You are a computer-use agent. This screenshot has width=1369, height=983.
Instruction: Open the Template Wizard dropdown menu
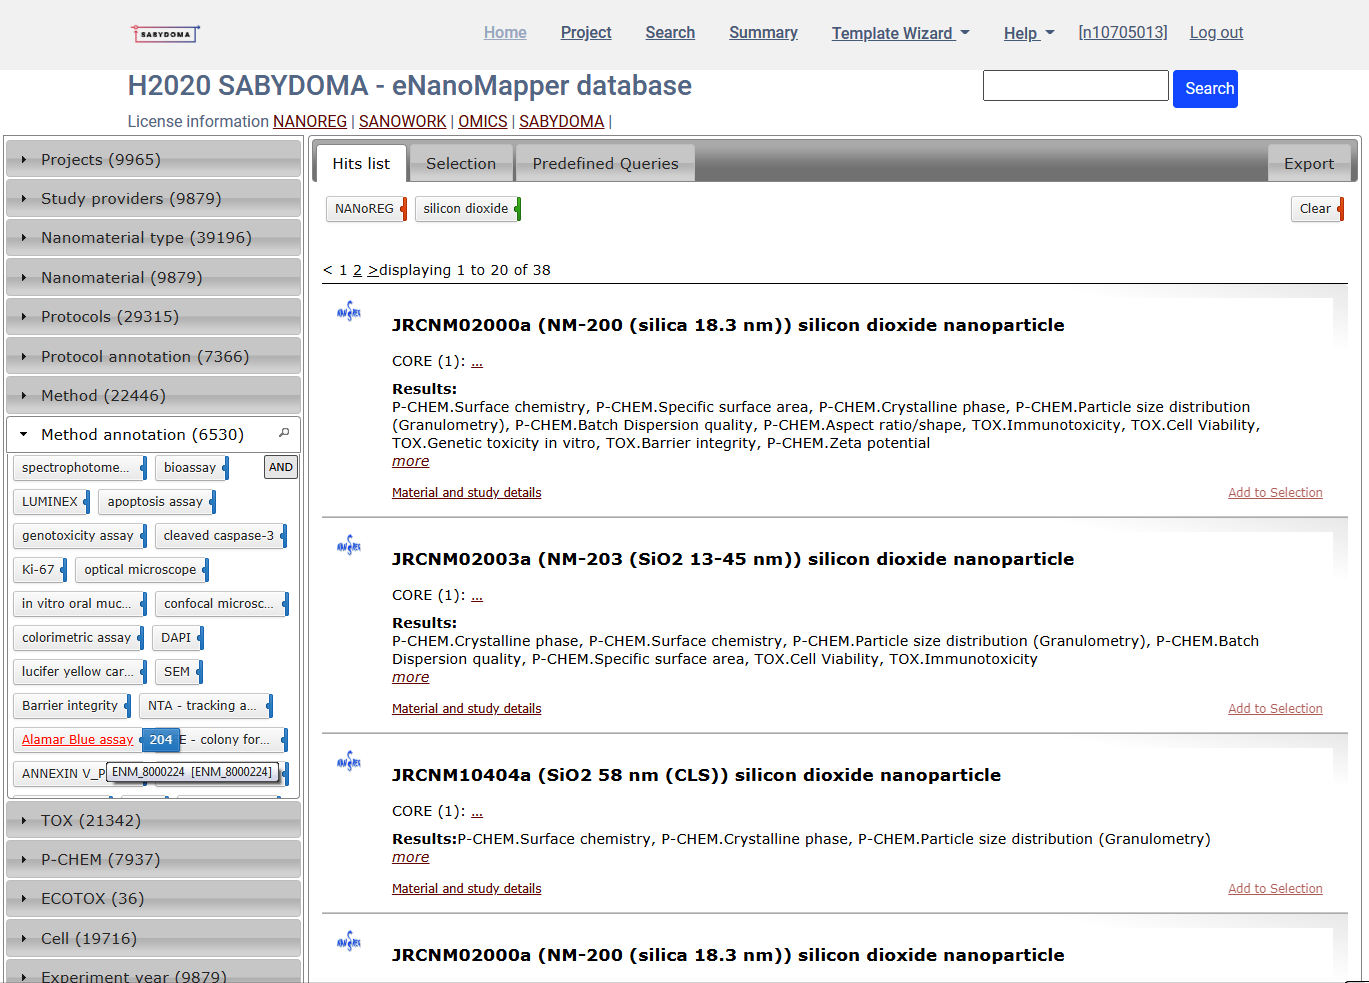point(900,33)
